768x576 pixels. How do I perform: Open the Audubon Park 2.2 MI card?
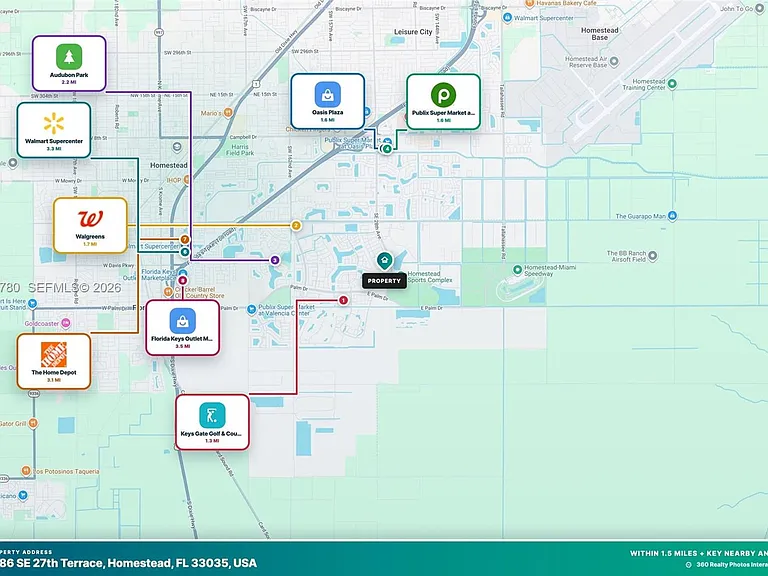coord(69,64)
